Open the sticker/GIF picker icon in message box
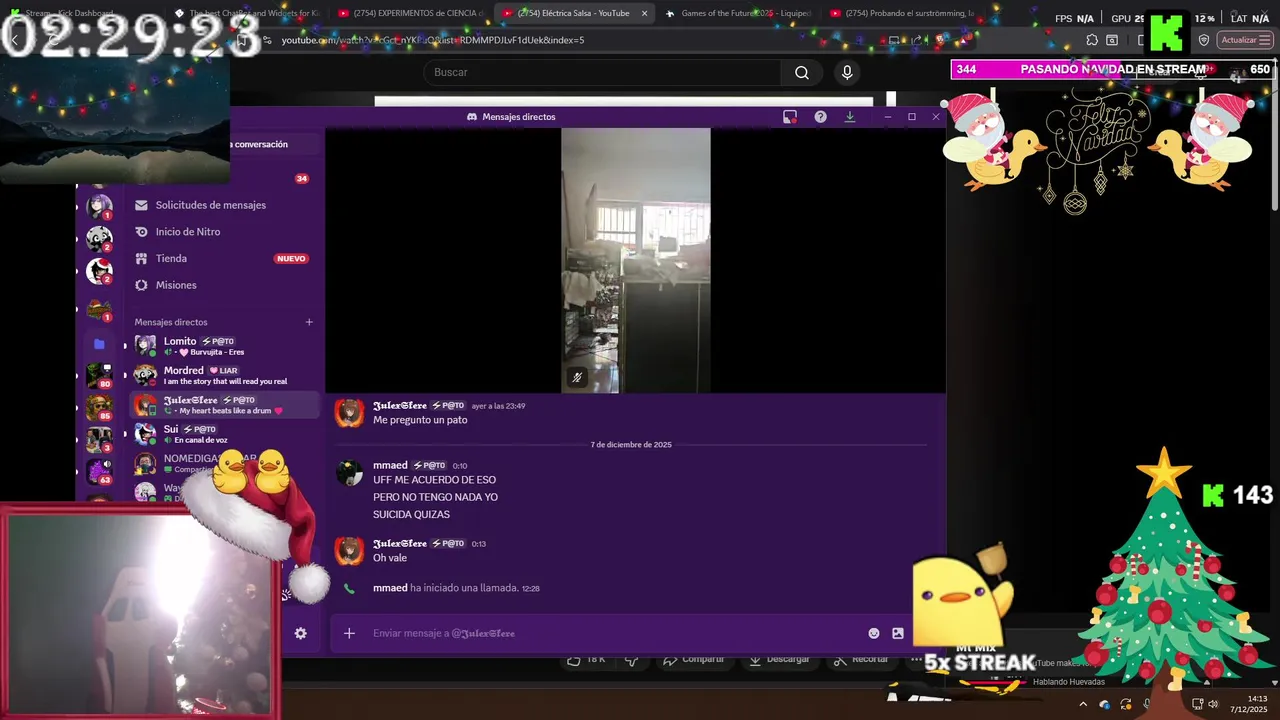This screenshot has height=720, width=1280. point(898,633)
